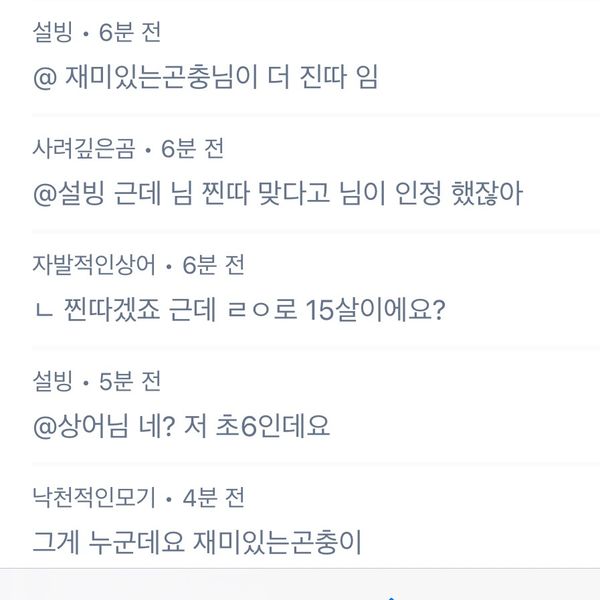Click the 4분 전 timestamp

coord(214,497)
